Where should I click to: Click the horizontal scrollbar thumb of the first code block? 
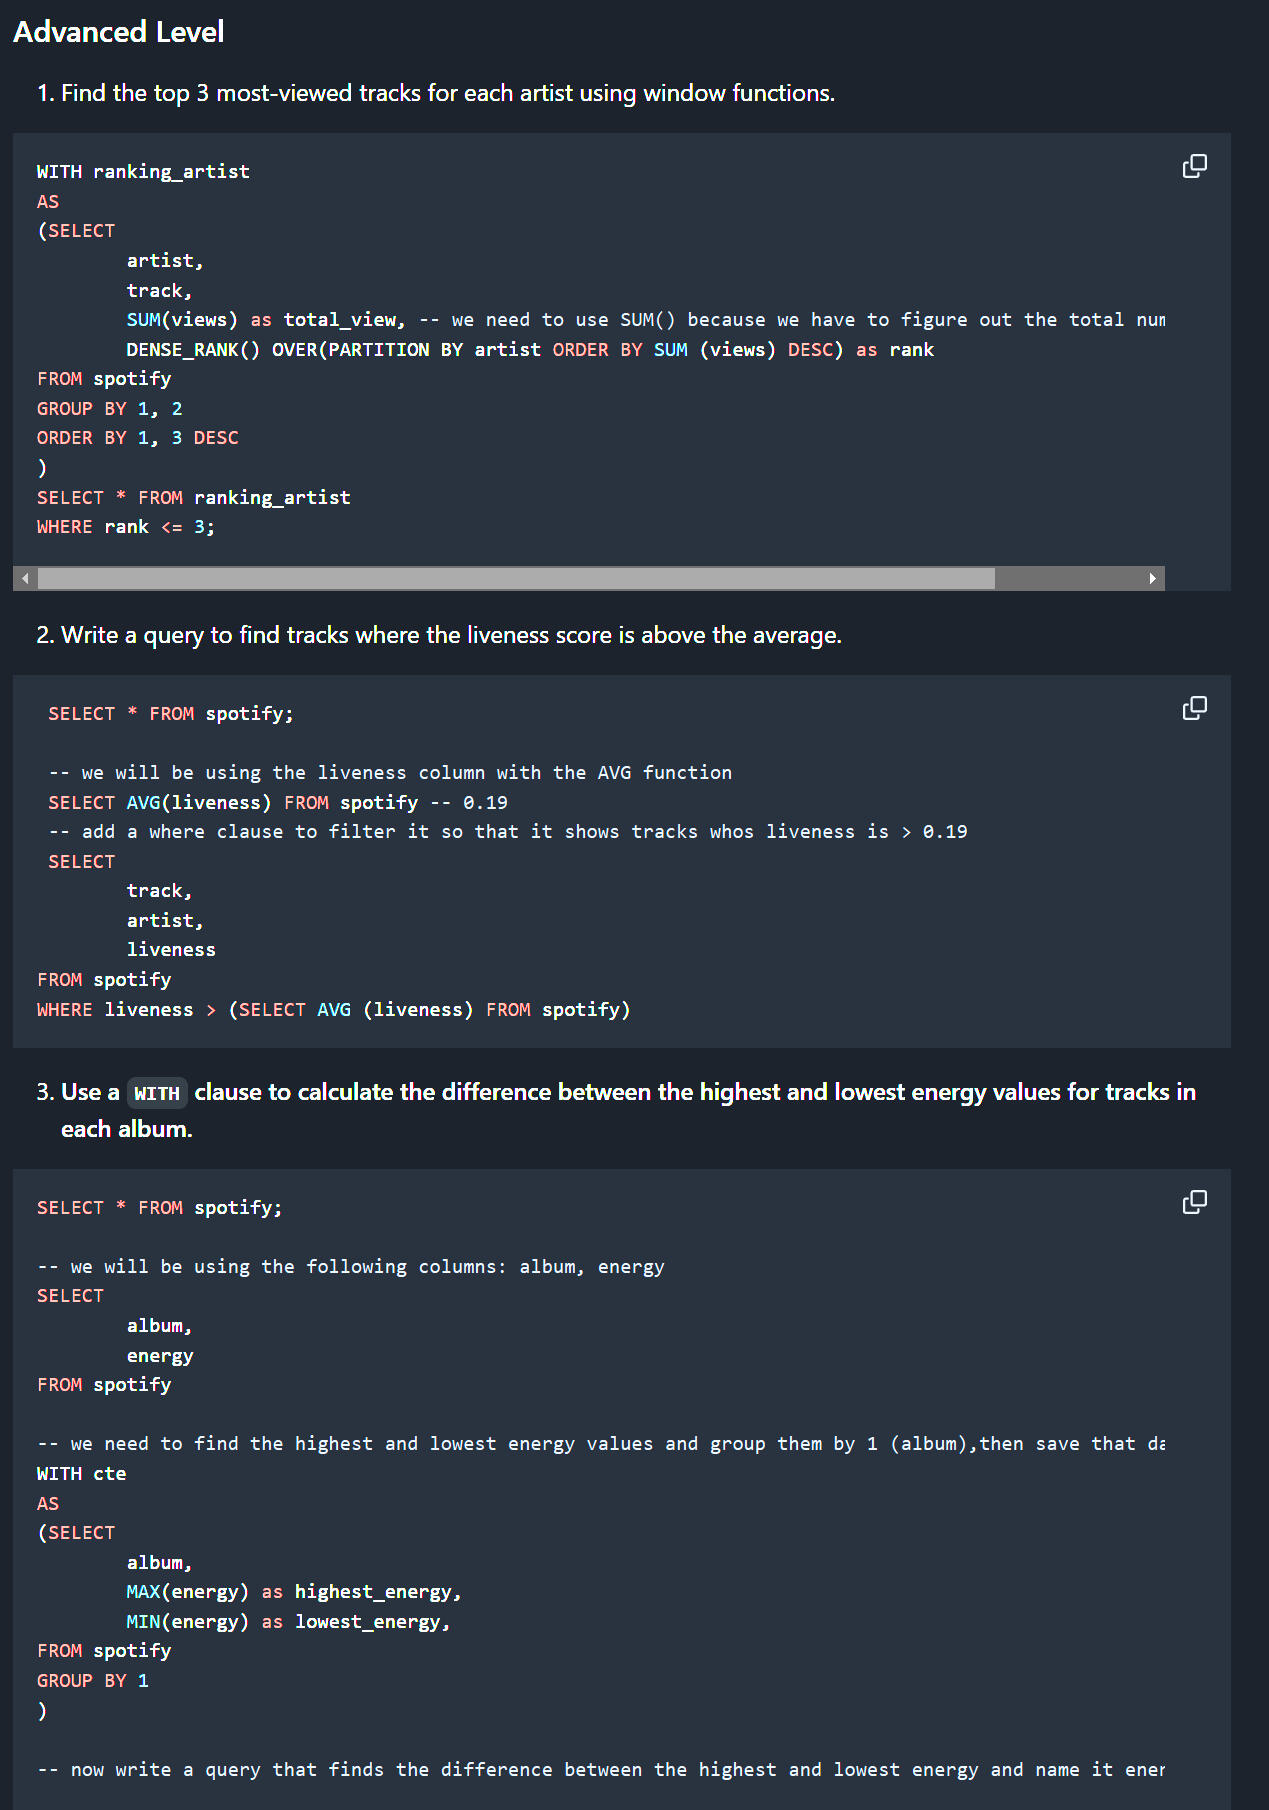[515, 578]
